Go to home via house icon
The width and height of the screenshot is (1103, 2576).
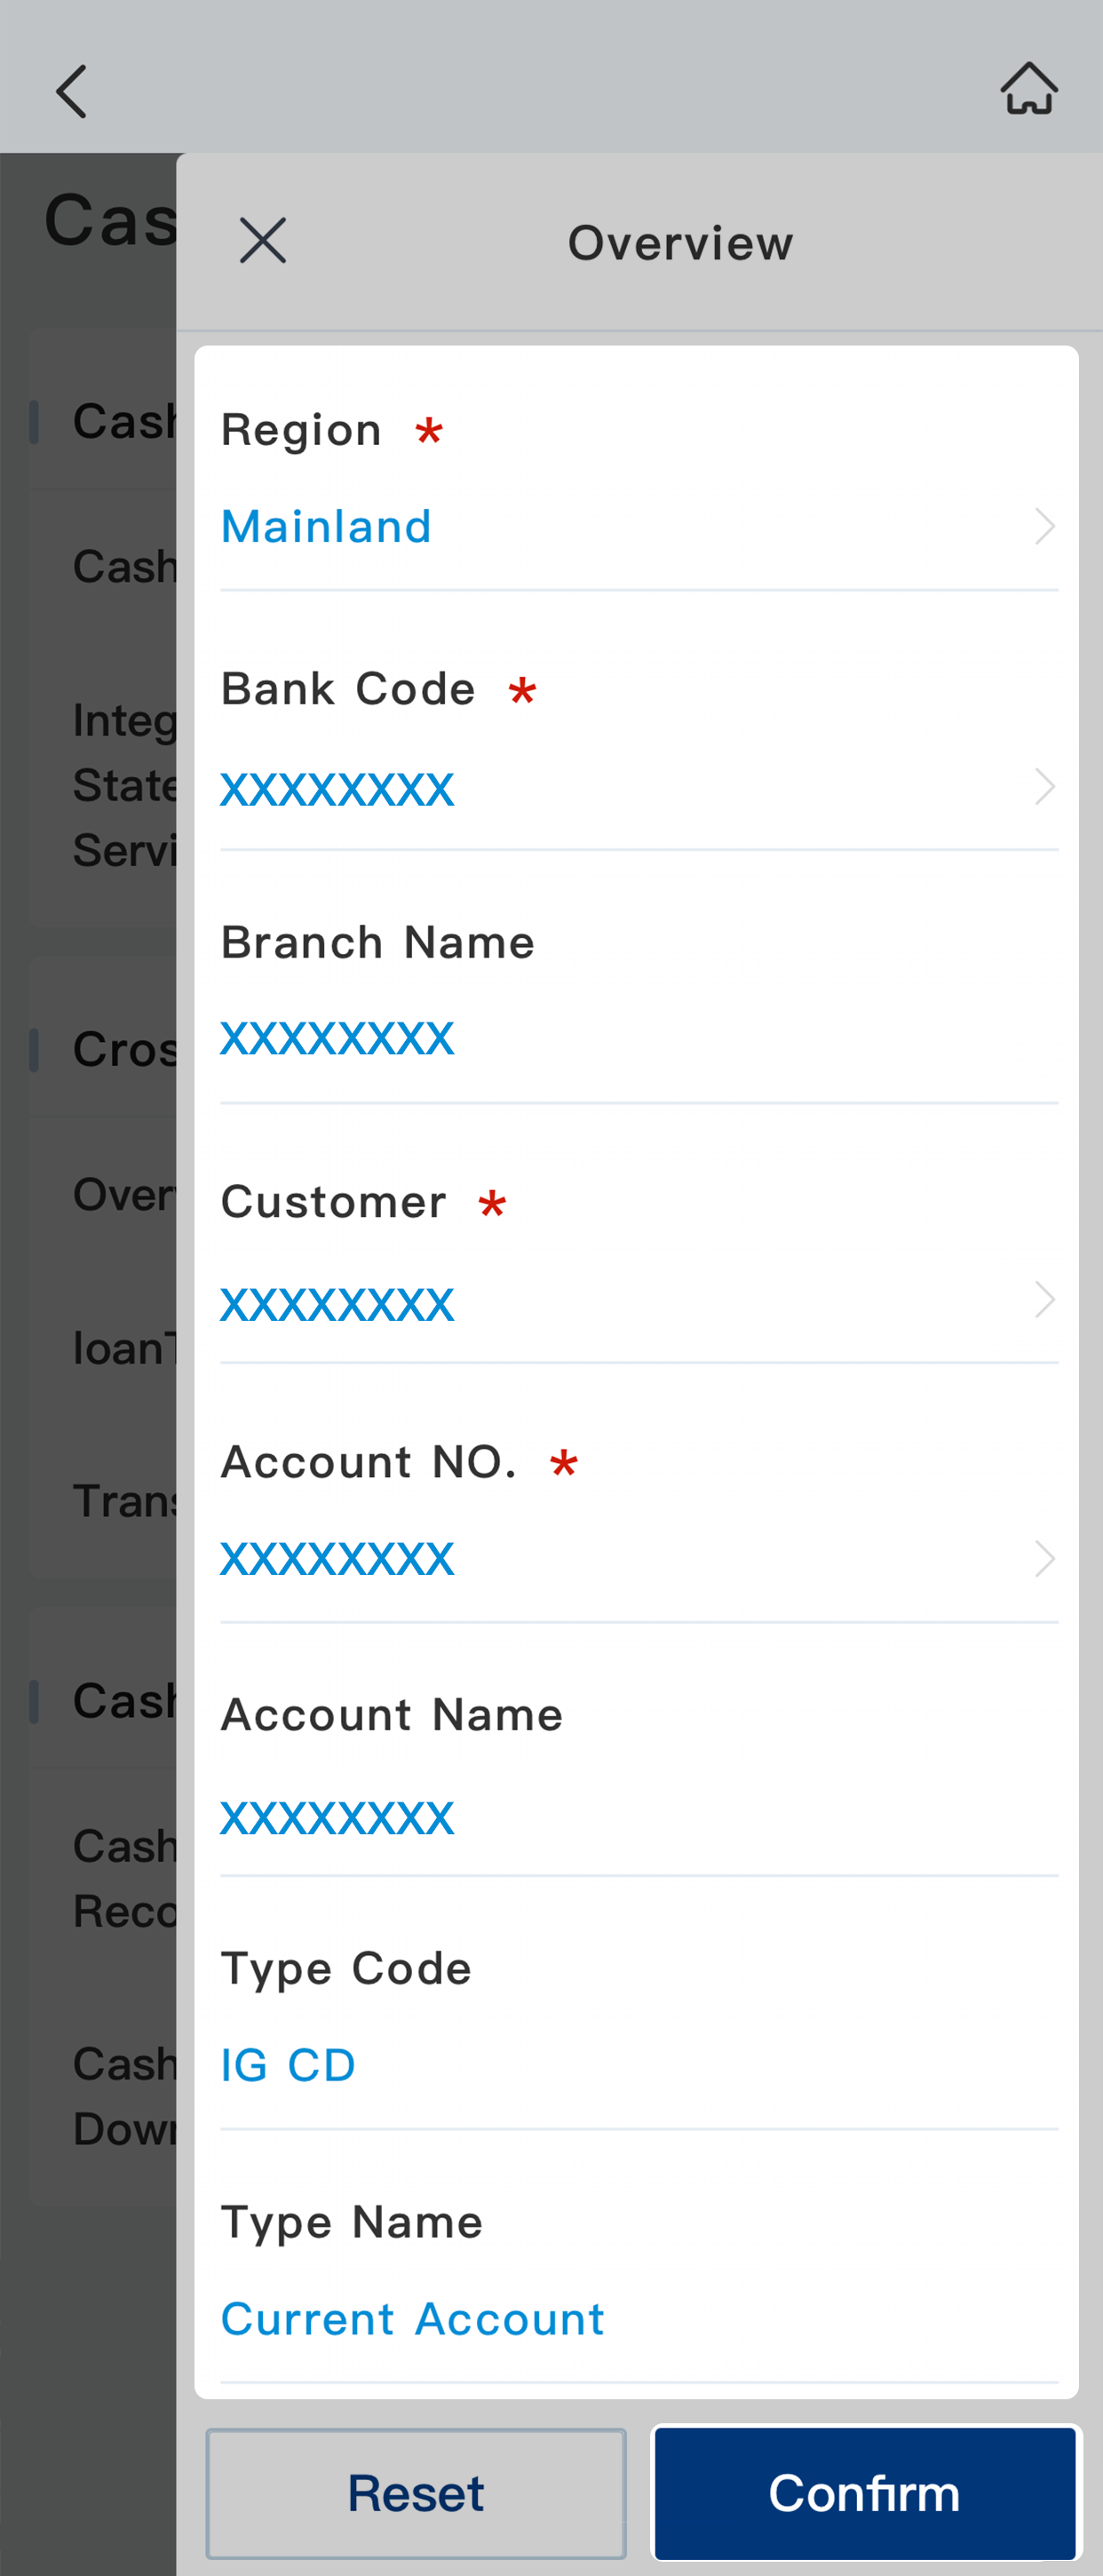click(x=1029, y=89)
